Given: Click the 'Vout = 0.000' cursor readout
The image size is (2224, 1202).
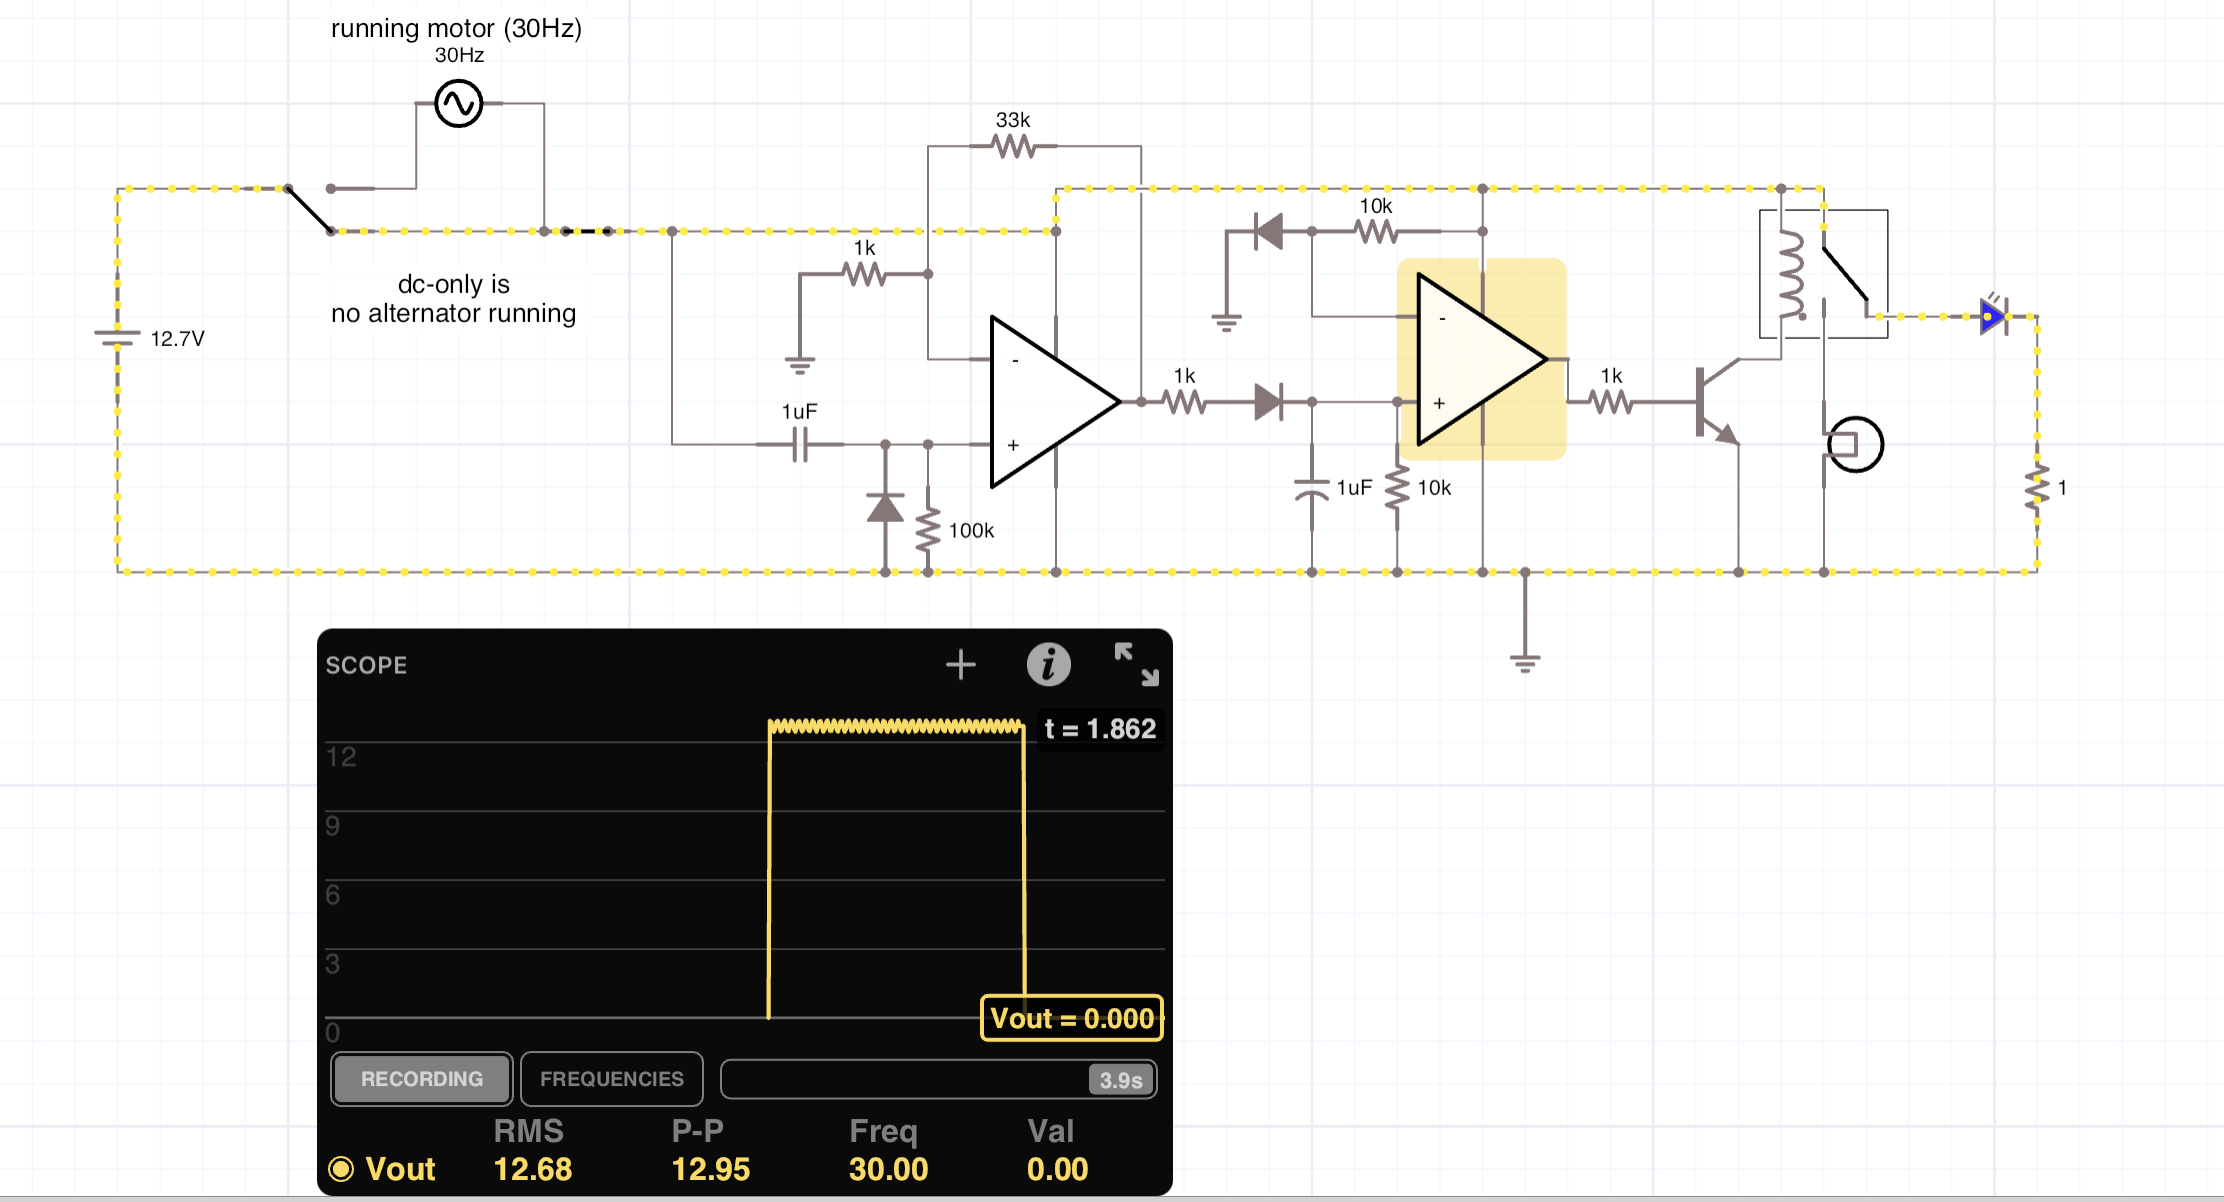Looking at the screenshot, I should coord(1071,1018).
